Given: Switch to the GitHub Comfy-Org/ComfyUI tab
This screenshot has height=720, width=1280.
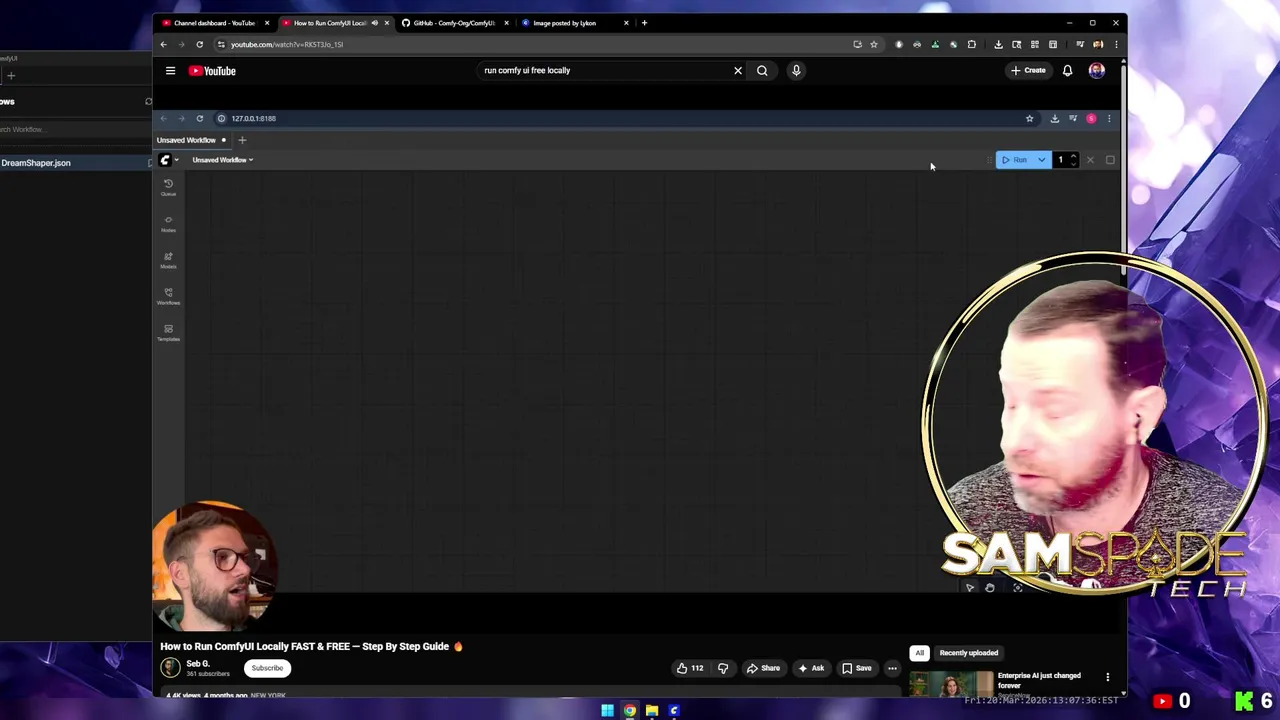Looking at the screenshot, I should tap(454, 23).
